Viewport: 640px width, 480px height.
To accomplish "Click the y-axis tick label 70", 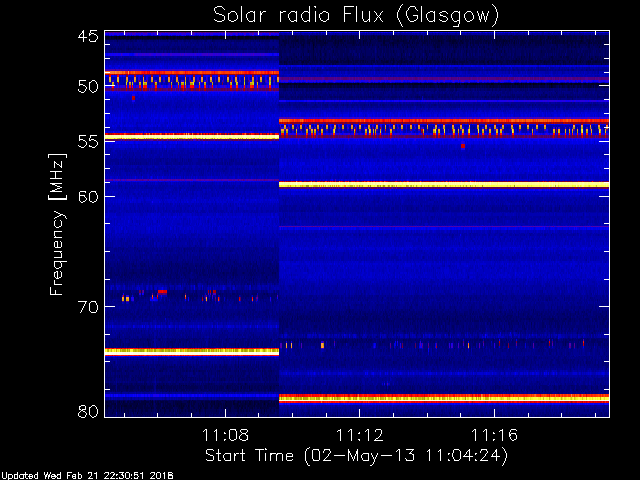I will [x=88, y=307].
